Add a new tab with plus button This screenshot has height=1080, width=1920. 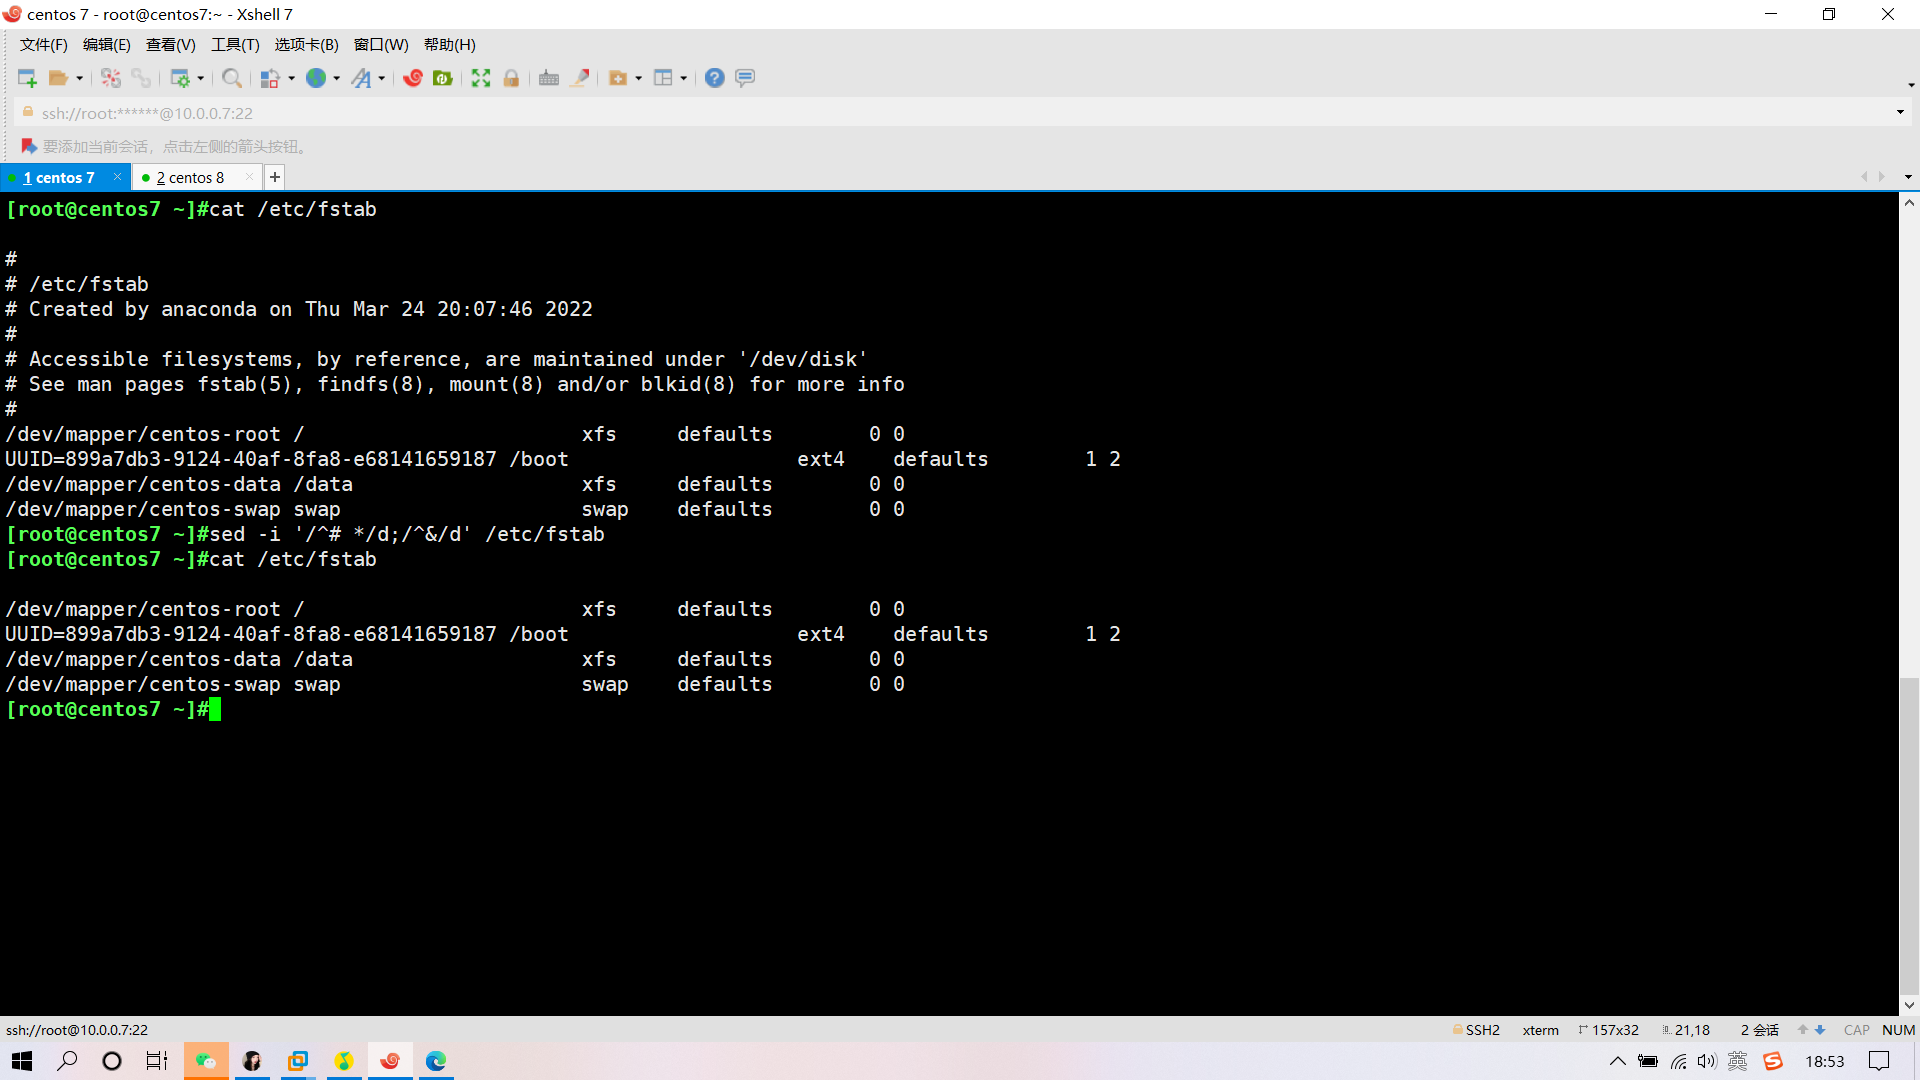pyautogui.click(x=274, y=177)
